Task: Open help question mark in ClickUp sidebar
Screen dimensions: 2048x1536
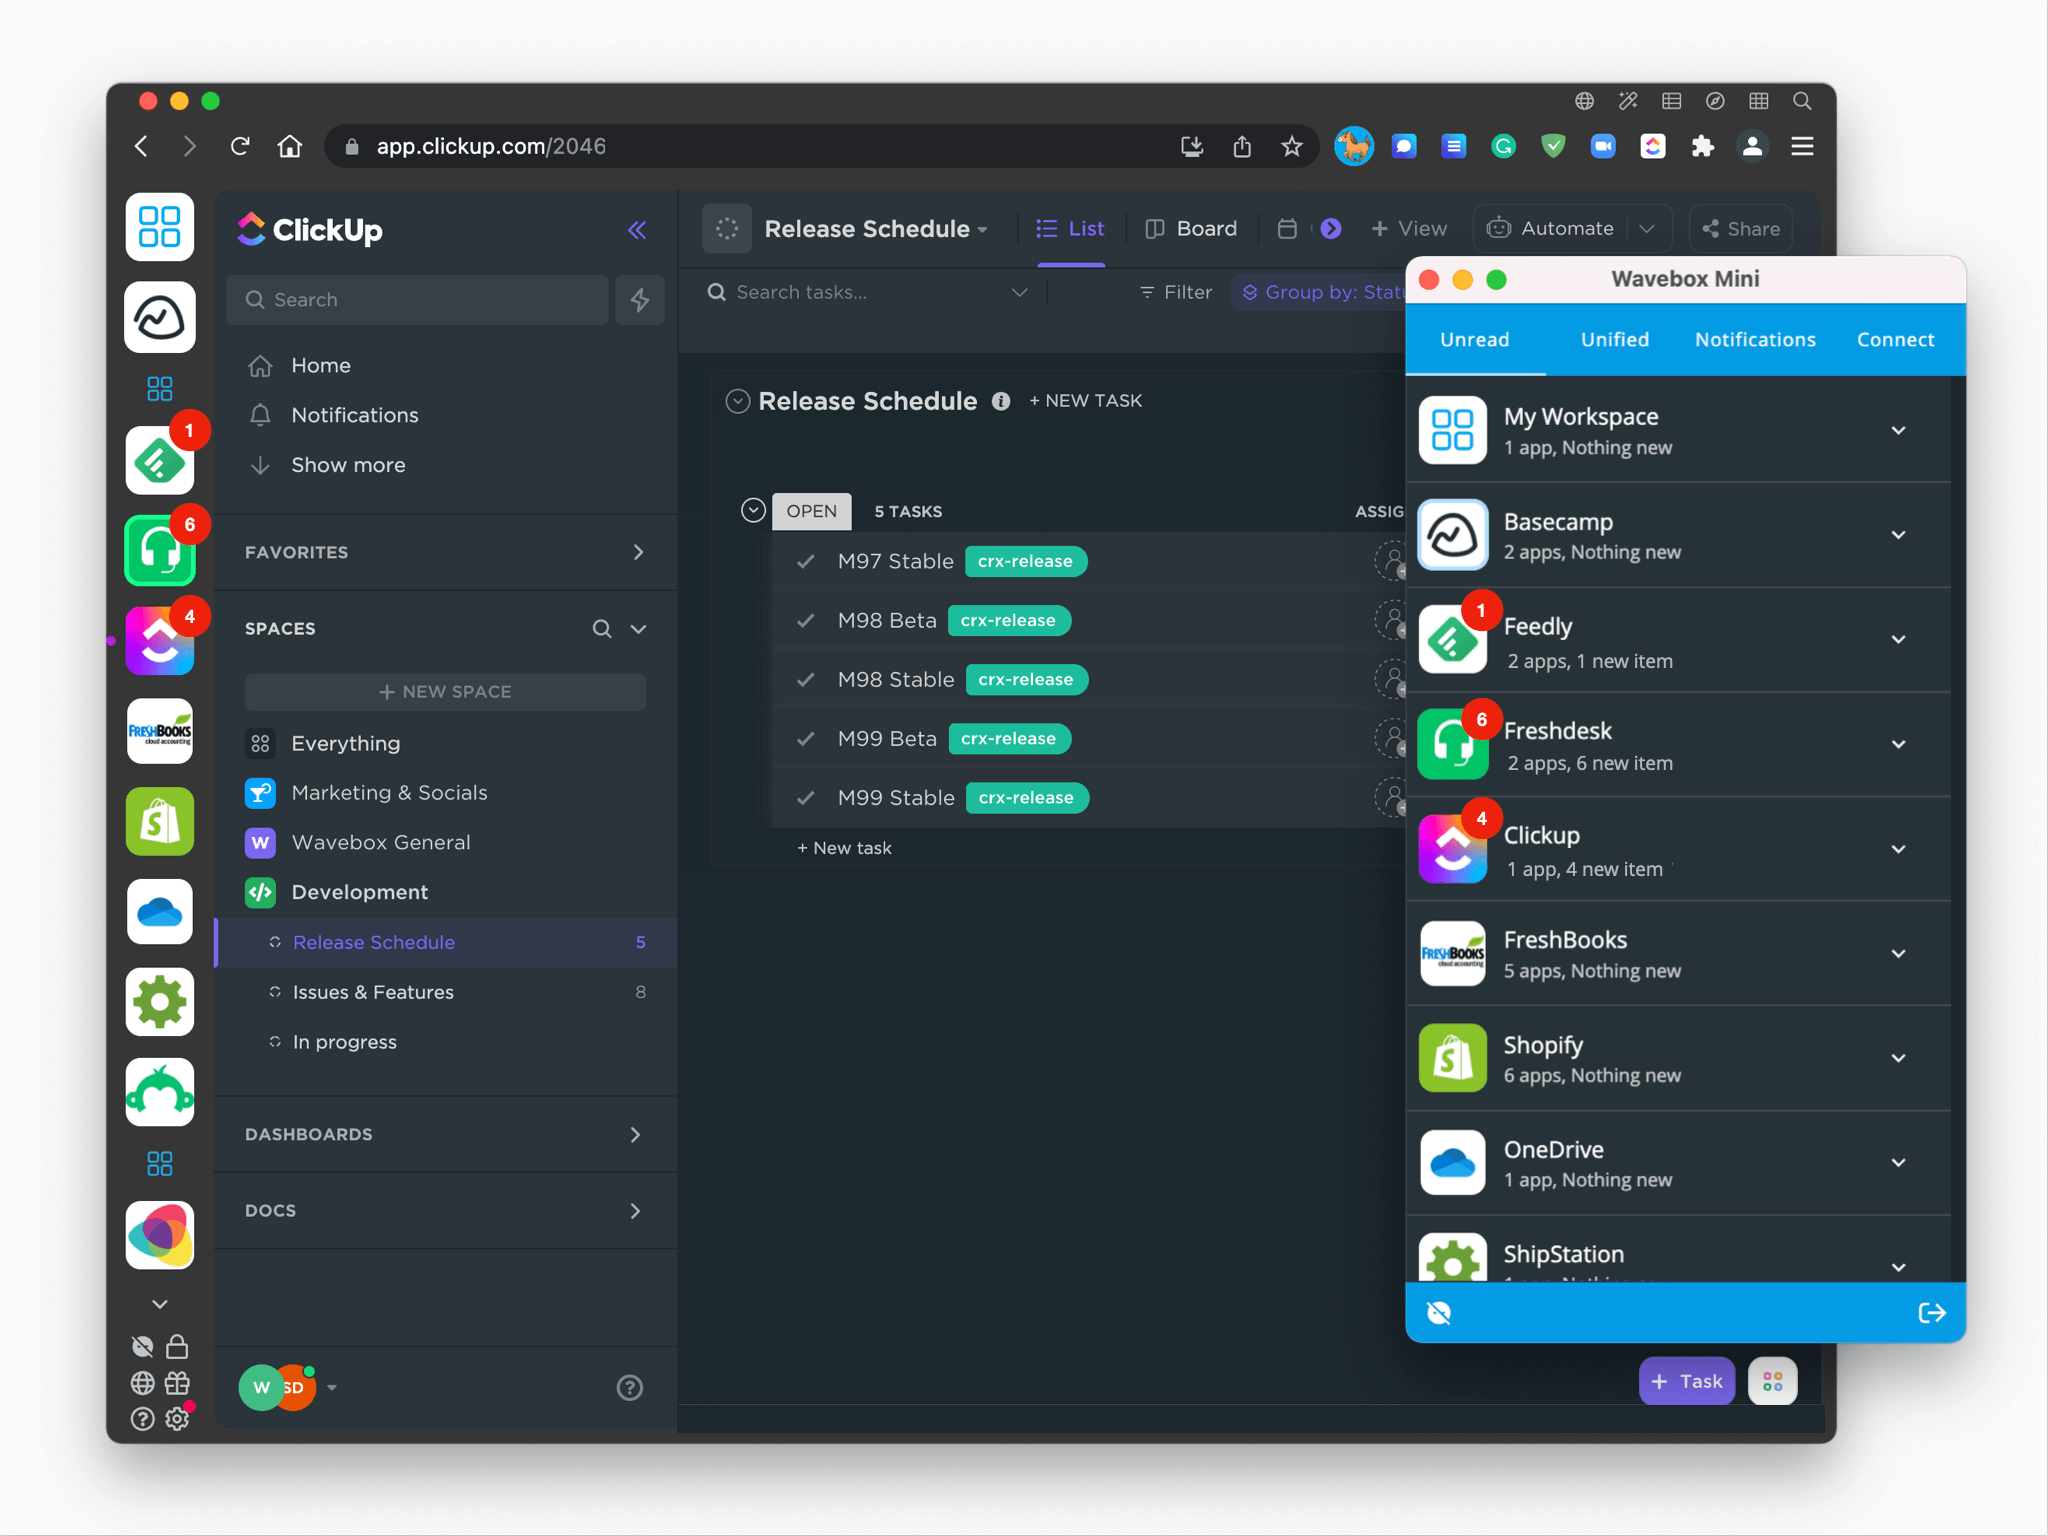Action: point(630,1387)
